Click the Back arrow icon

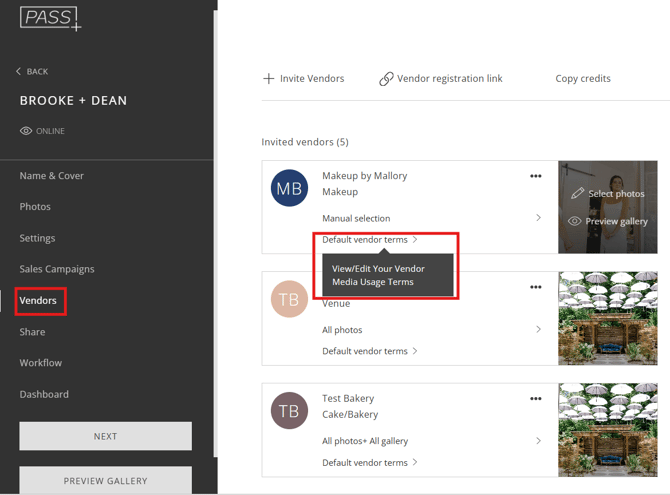tap(18, 72)
